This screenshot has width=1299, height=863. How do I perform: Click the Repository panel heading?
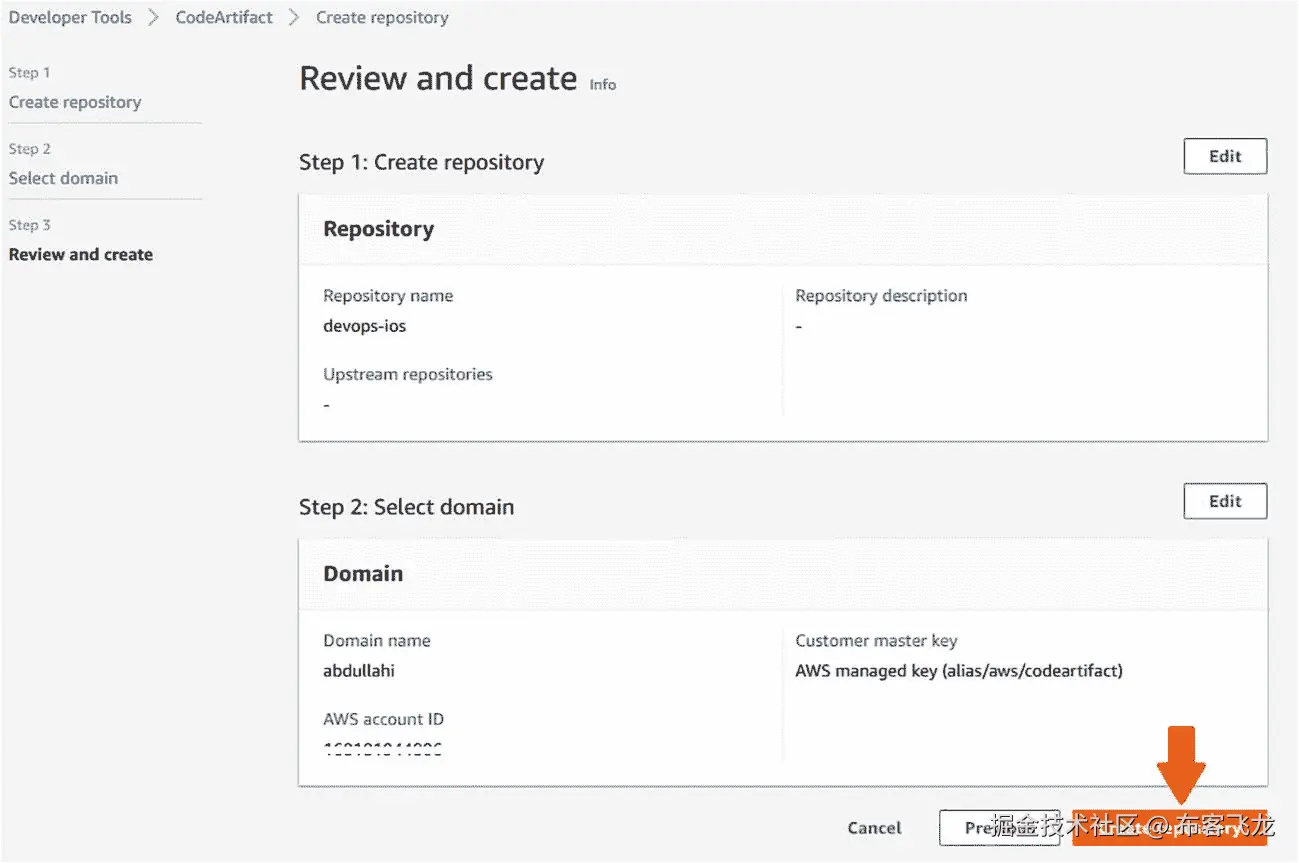click(378, 229)
